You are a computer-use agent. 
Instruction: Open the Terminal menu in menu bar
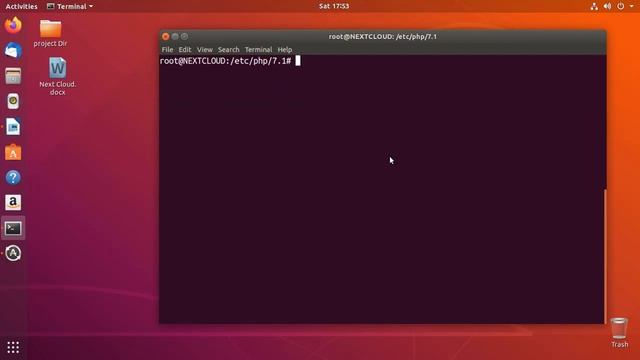258,49
